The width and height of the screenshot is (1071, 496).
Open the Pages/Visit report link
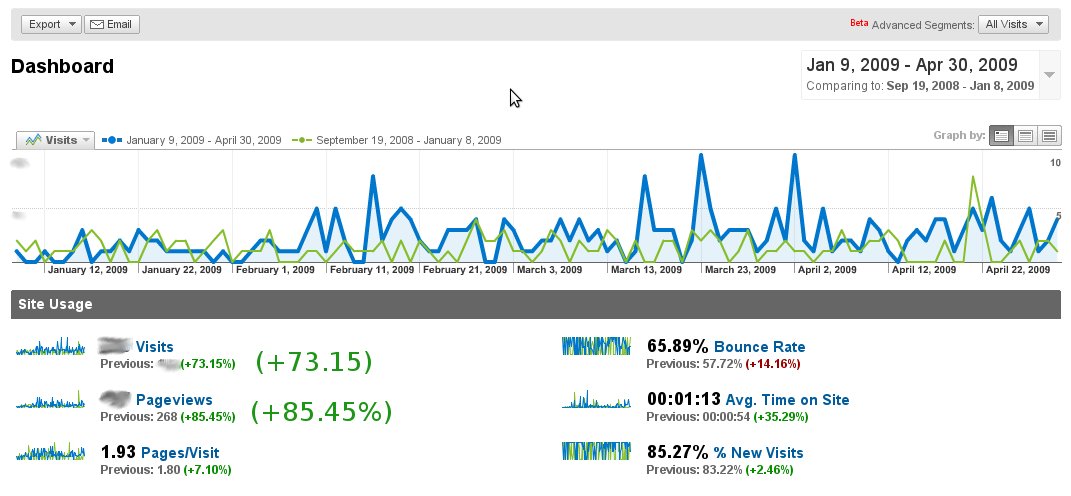point(180,453)
